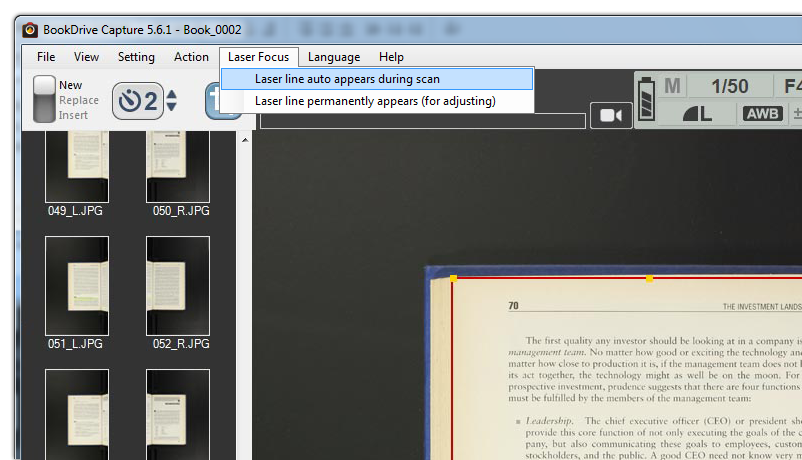Click the video camera live view icon
This screenshot has height=460, width=802.
611,116
